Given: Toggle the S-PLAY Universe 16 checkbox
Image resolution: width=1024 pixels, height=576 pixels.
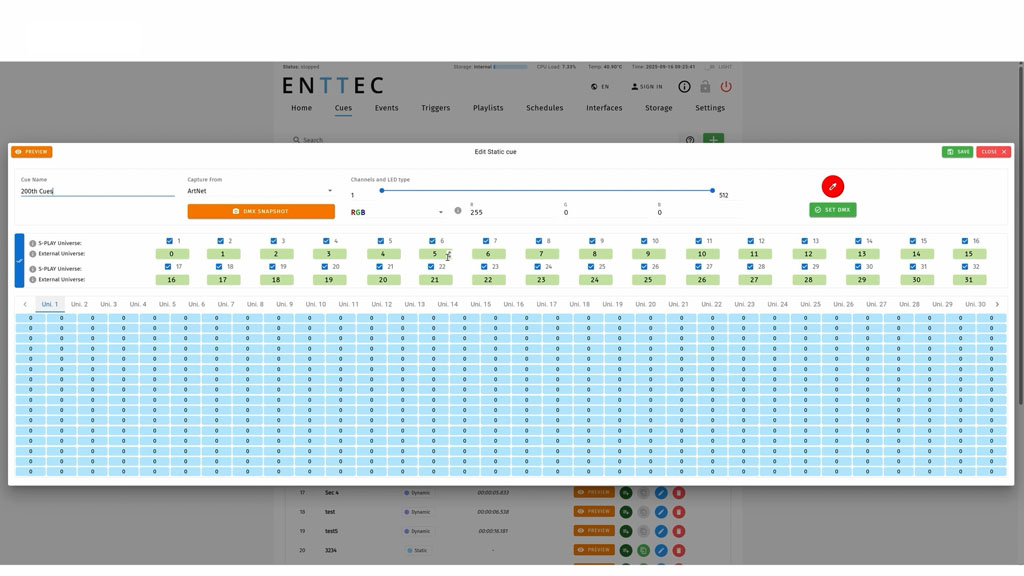Looking at the screenshot, I should tap(965, 241).
